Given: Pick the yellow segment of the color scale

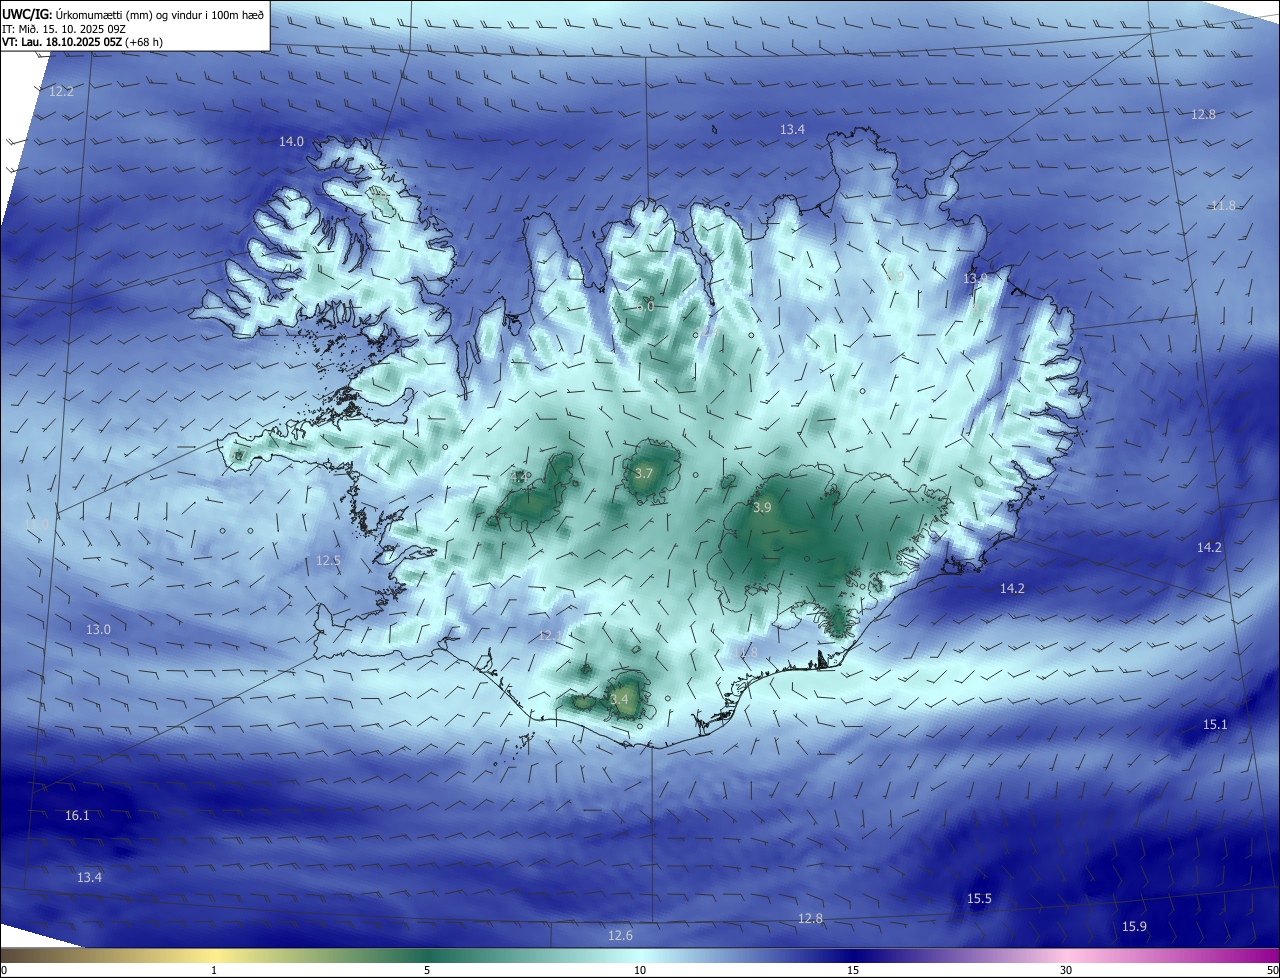Looking at the screenshot, I should (214, 955).
